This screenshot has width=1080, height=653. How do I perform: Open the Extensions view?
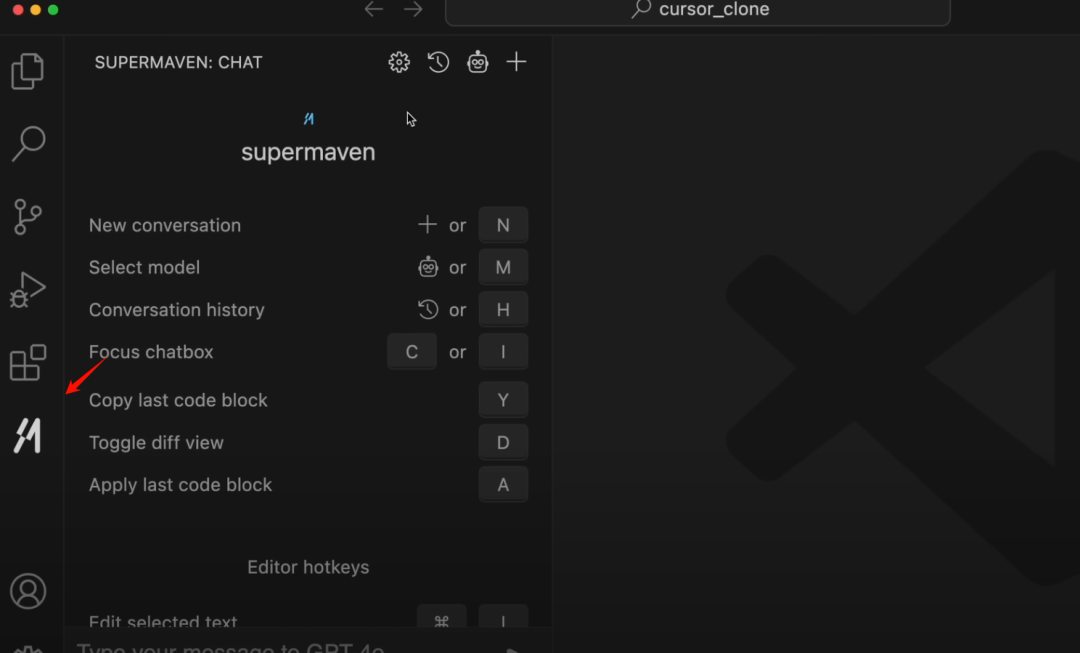(x=28, y=363)
